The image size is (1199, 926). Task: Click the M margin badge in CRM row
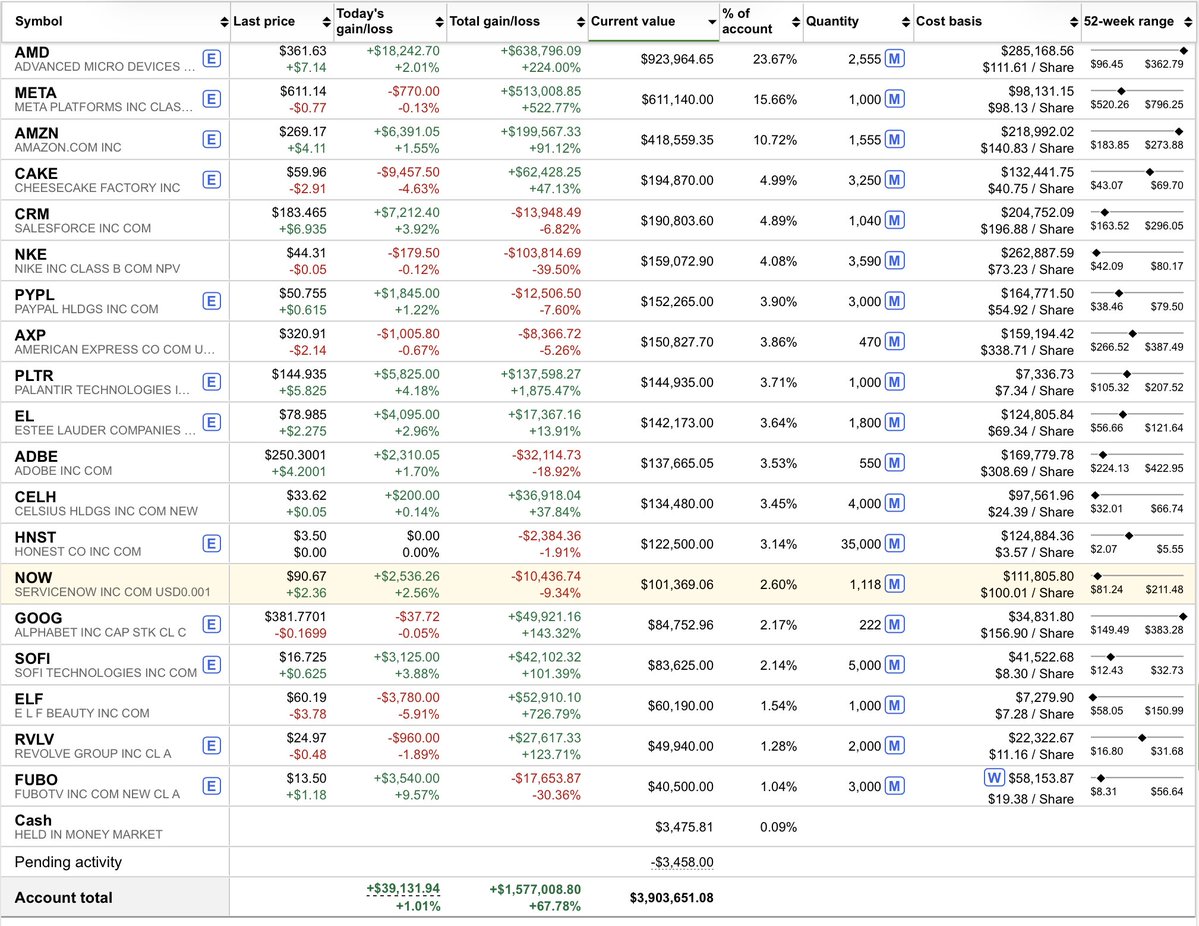[x=895, y=220]
